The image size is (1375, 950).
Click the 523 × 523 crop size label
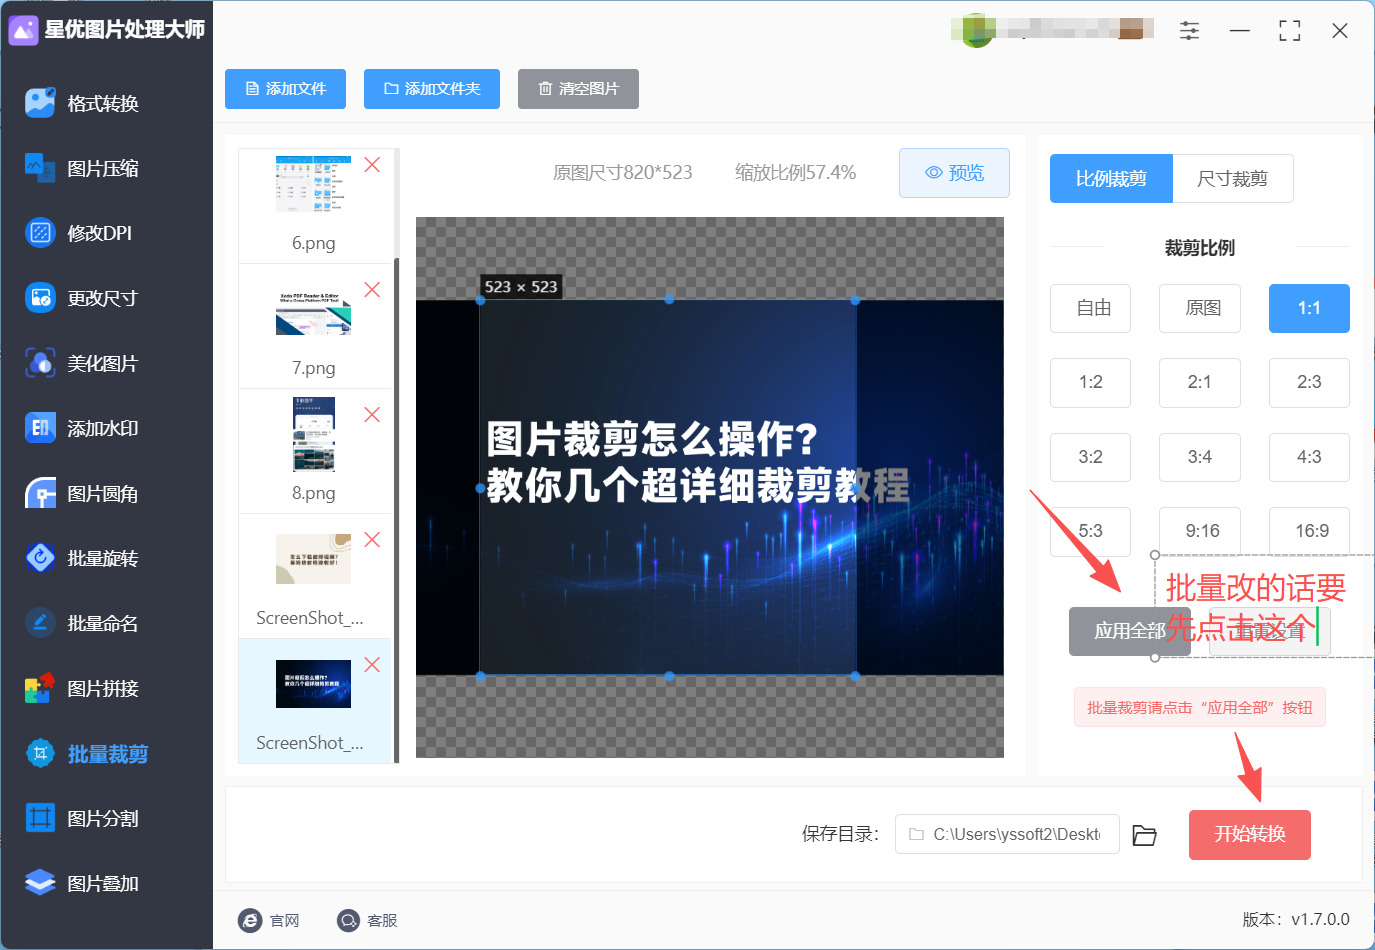[x=521, y=287]
